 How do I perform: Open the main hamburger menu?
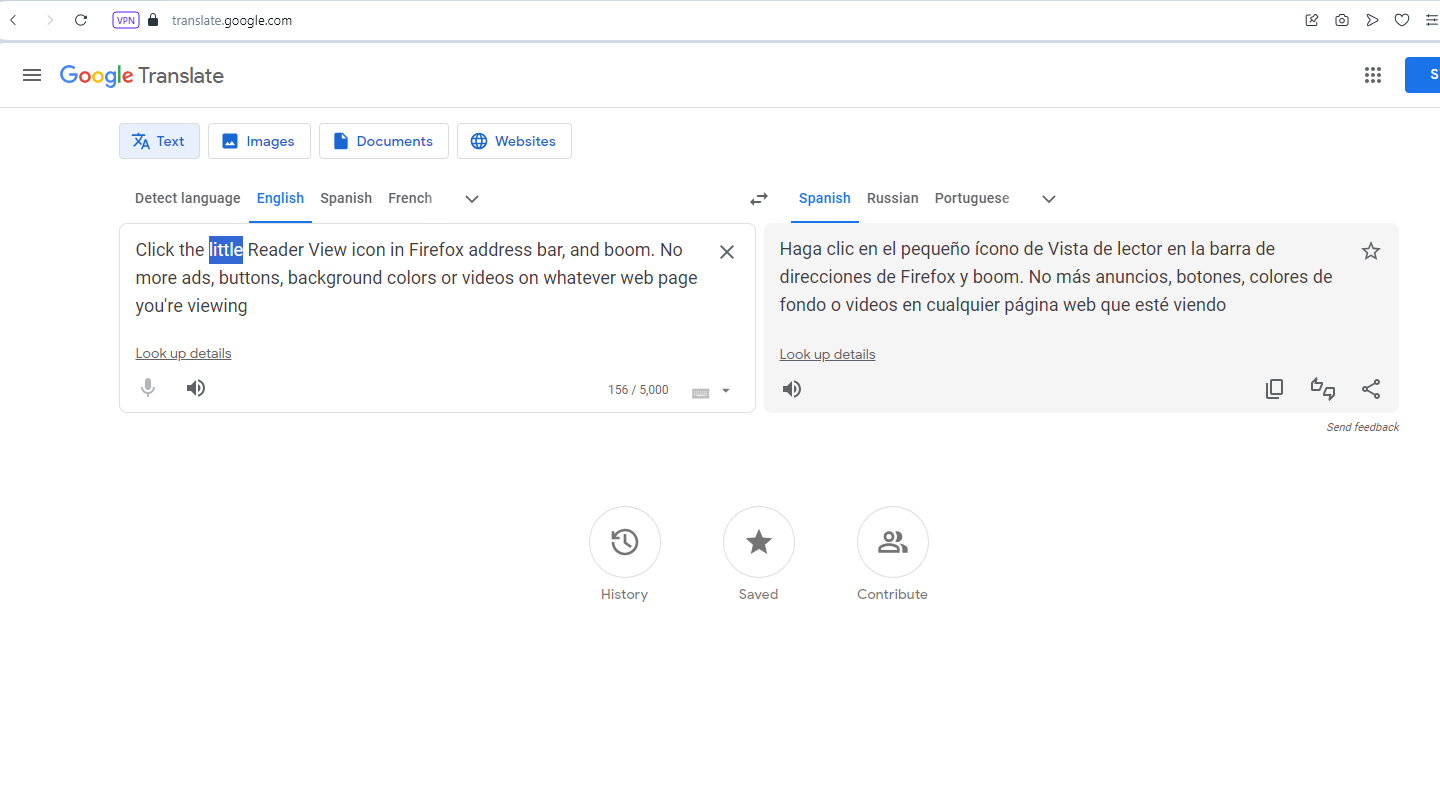[32, 75]
